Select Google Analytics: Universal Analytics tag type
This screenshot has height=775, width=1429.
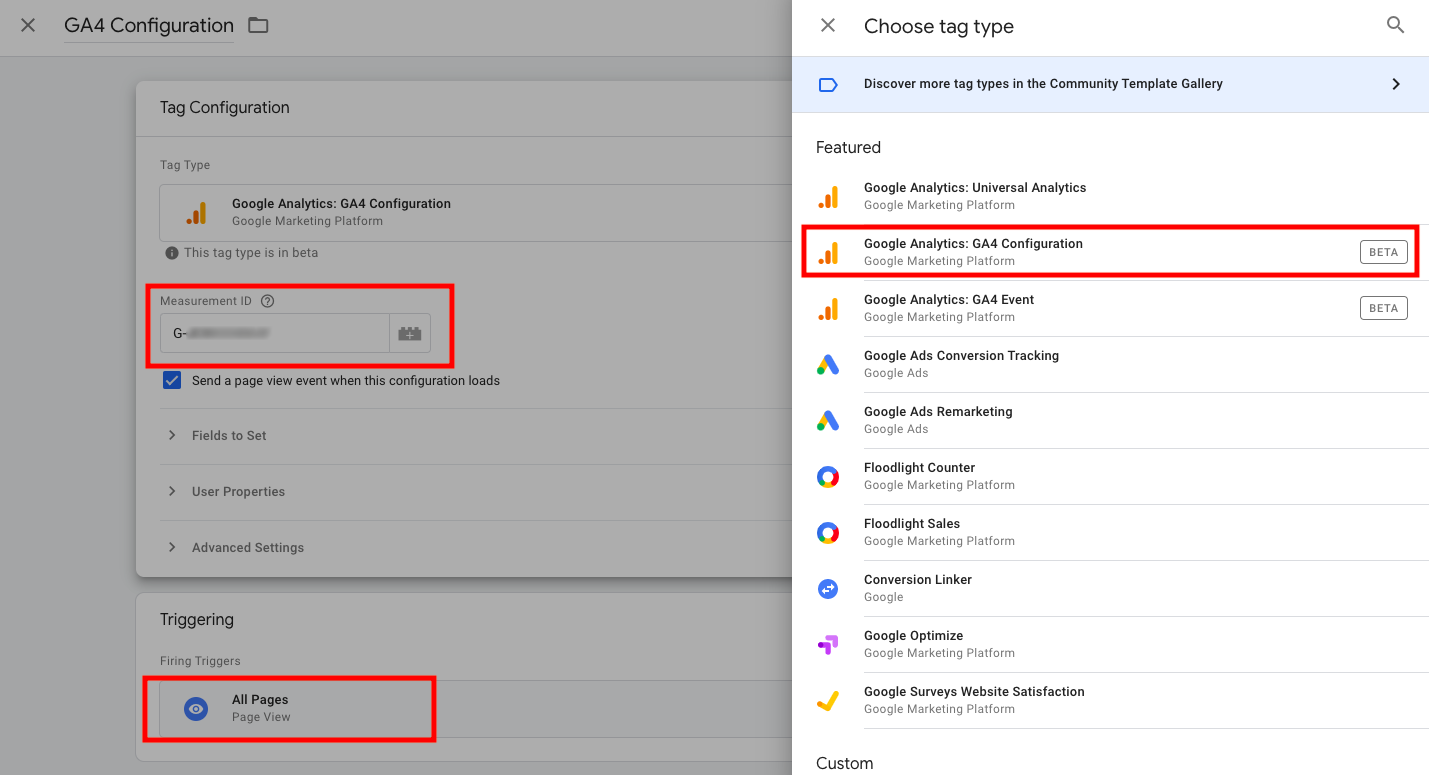[1122, 196]
